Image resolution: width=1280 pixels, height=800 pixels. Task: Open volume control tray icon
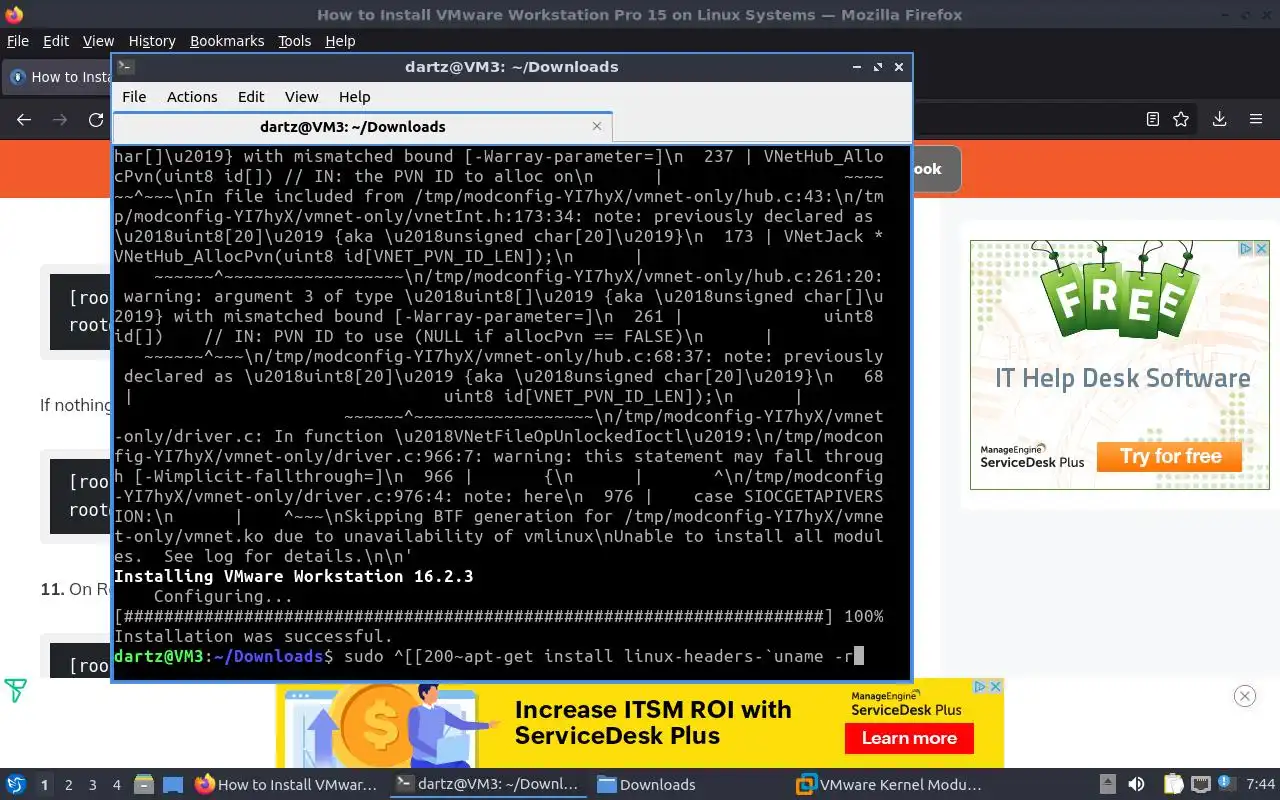(x=1136, y=784)
